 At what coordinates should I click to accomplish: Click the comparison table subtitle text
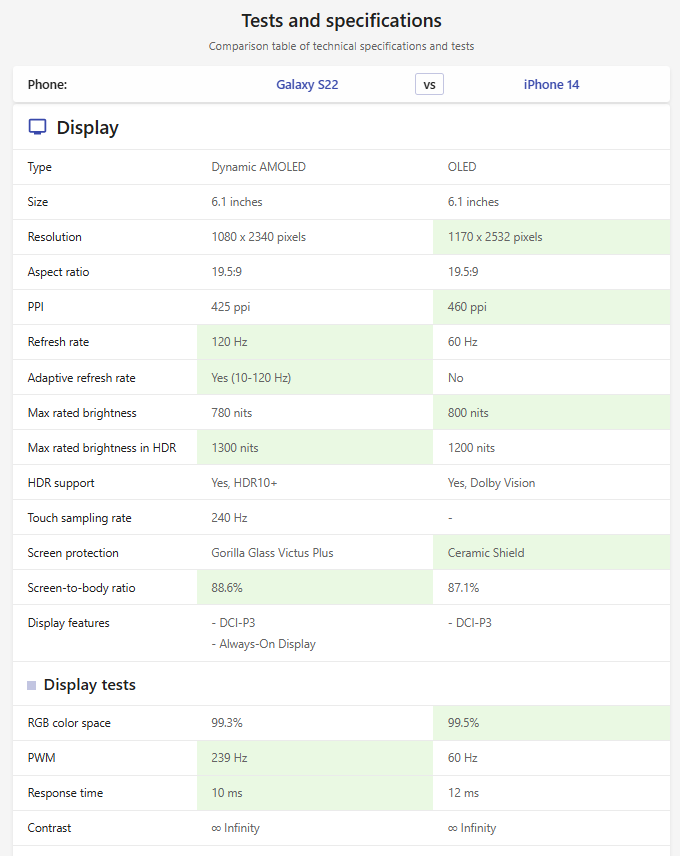coord(341,46)
